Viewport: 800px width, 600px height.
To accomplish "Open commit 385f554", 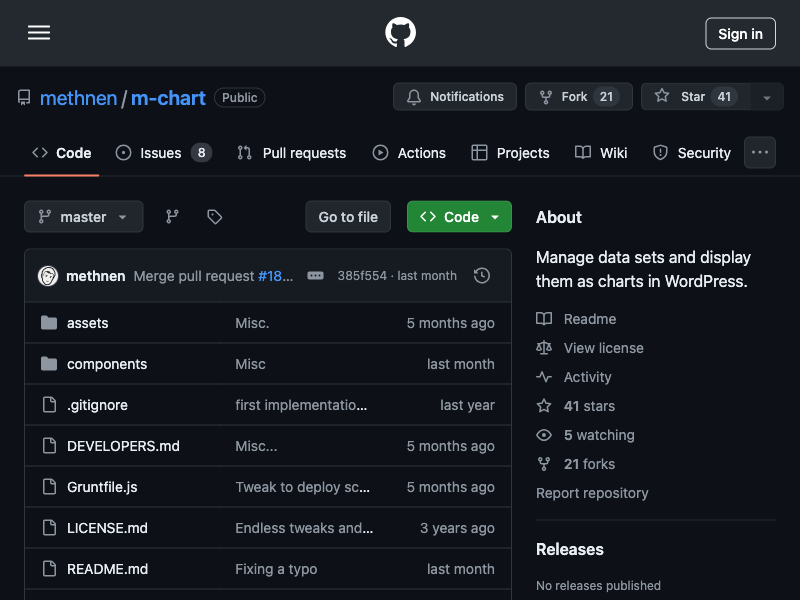I will pos(362,276).
